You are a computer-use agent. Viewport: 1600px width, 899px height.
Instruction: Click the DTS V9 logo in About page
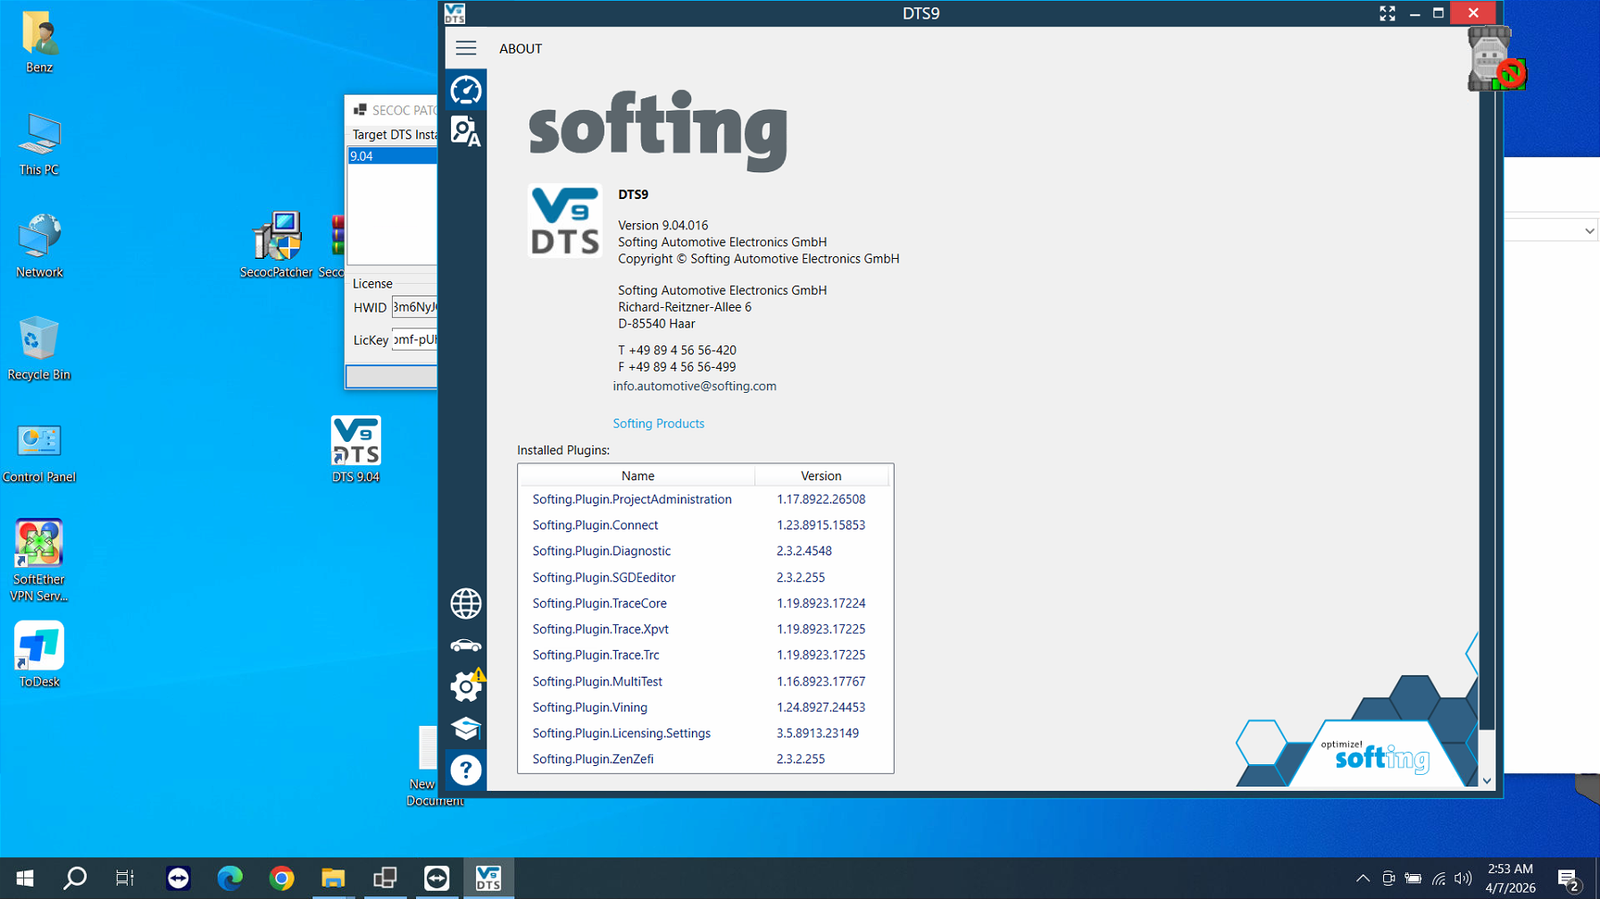[565, 221]
